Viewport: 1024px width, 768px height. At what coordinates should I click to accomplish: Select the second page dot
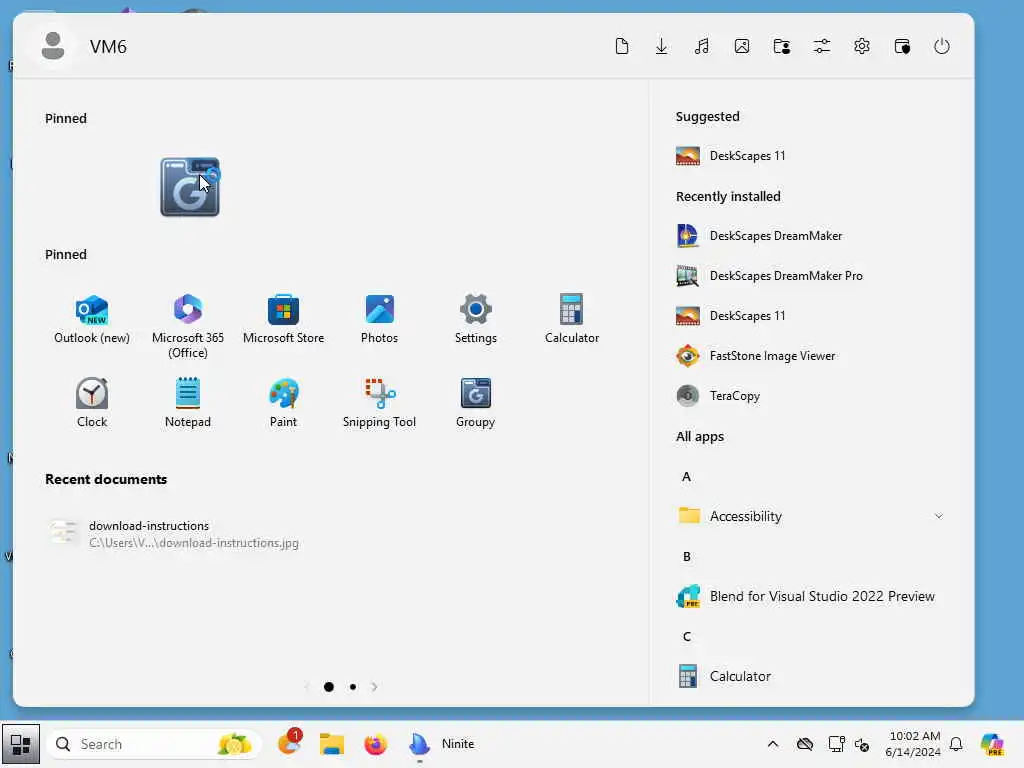pos(353,687)
